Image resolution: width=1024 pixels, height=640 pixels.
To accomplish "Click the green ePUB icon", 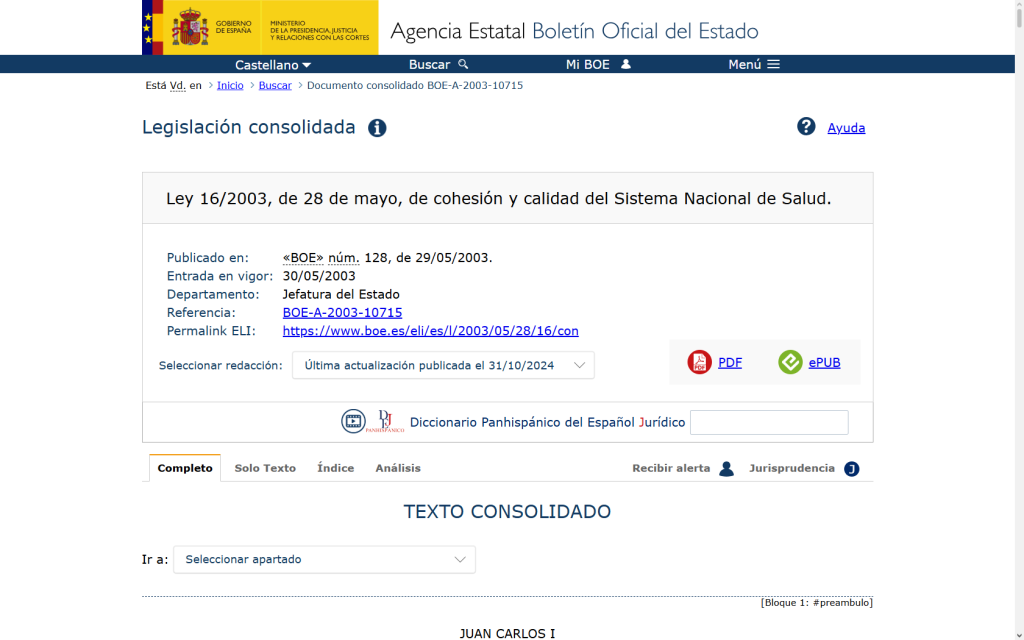I will pos(790,362).
